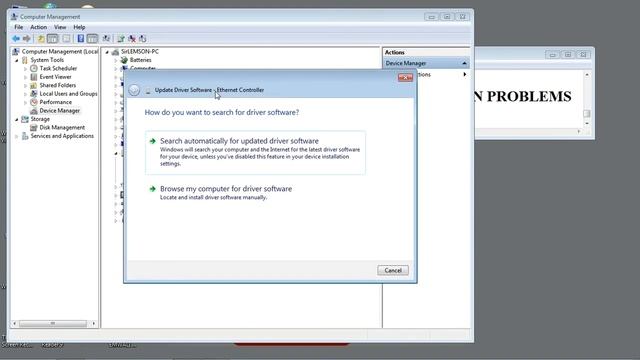Click green arrow beside Search automatically option
The width and height of the screenshot is (640, 360).
point(153,141)
